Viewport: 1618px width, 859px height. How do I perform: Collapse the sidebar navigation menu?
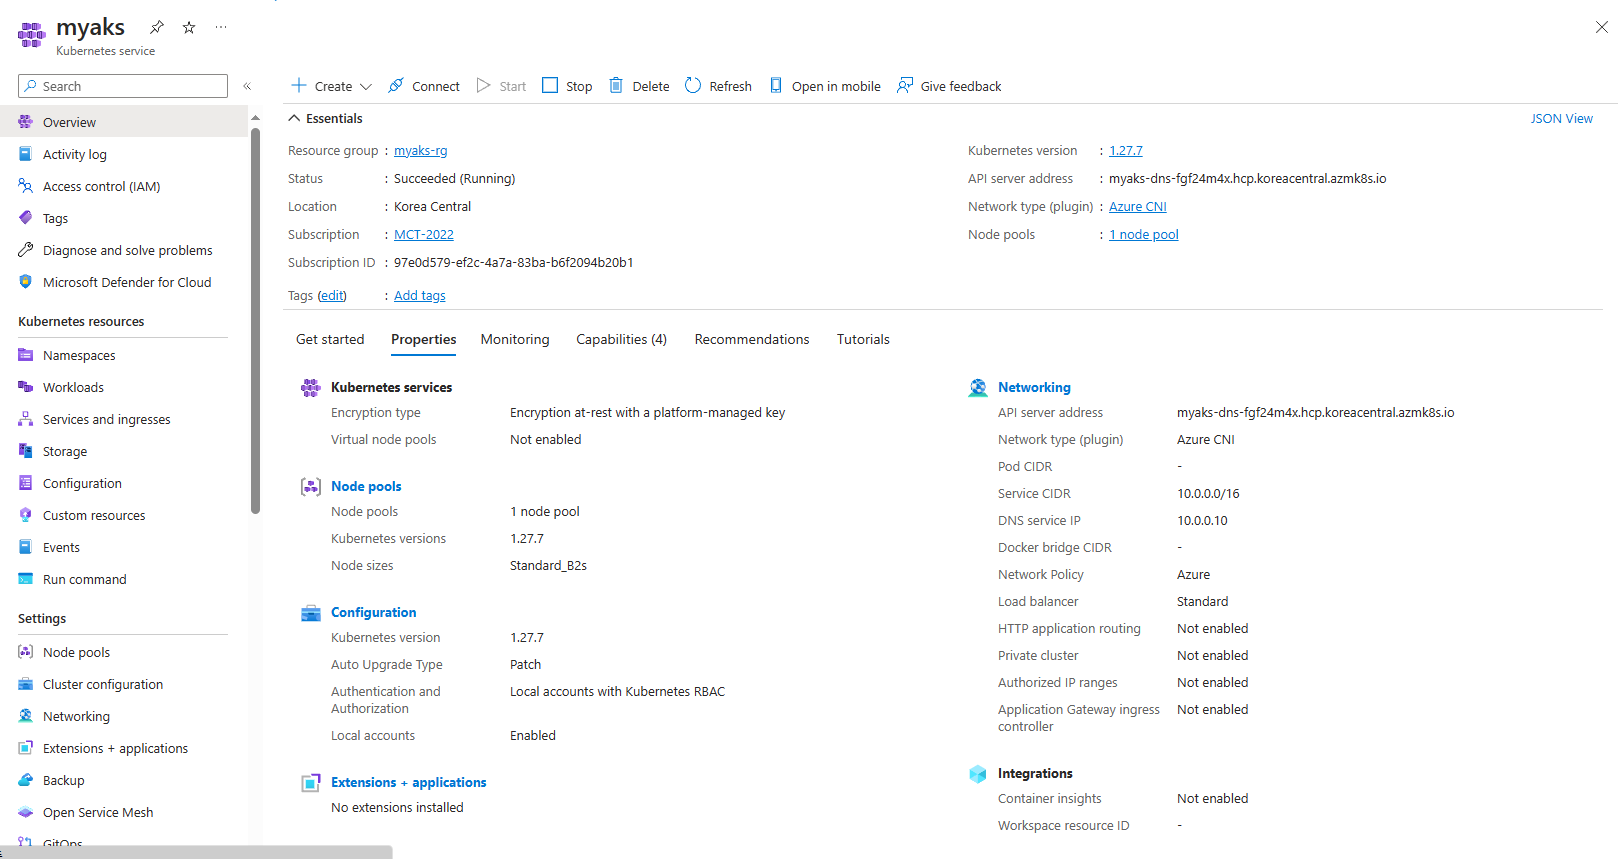(x=247, y=86)
